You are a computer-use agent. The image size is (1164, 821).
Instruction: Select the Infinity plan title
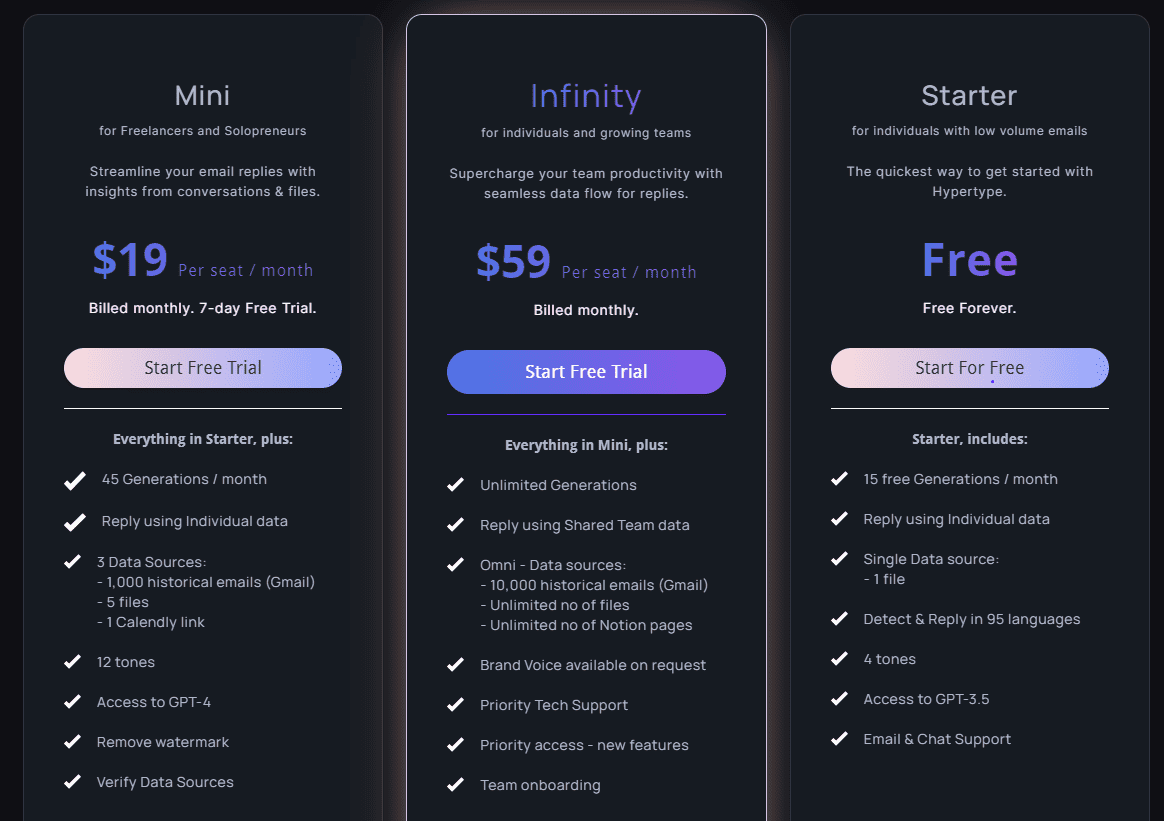tap(586, 96)
